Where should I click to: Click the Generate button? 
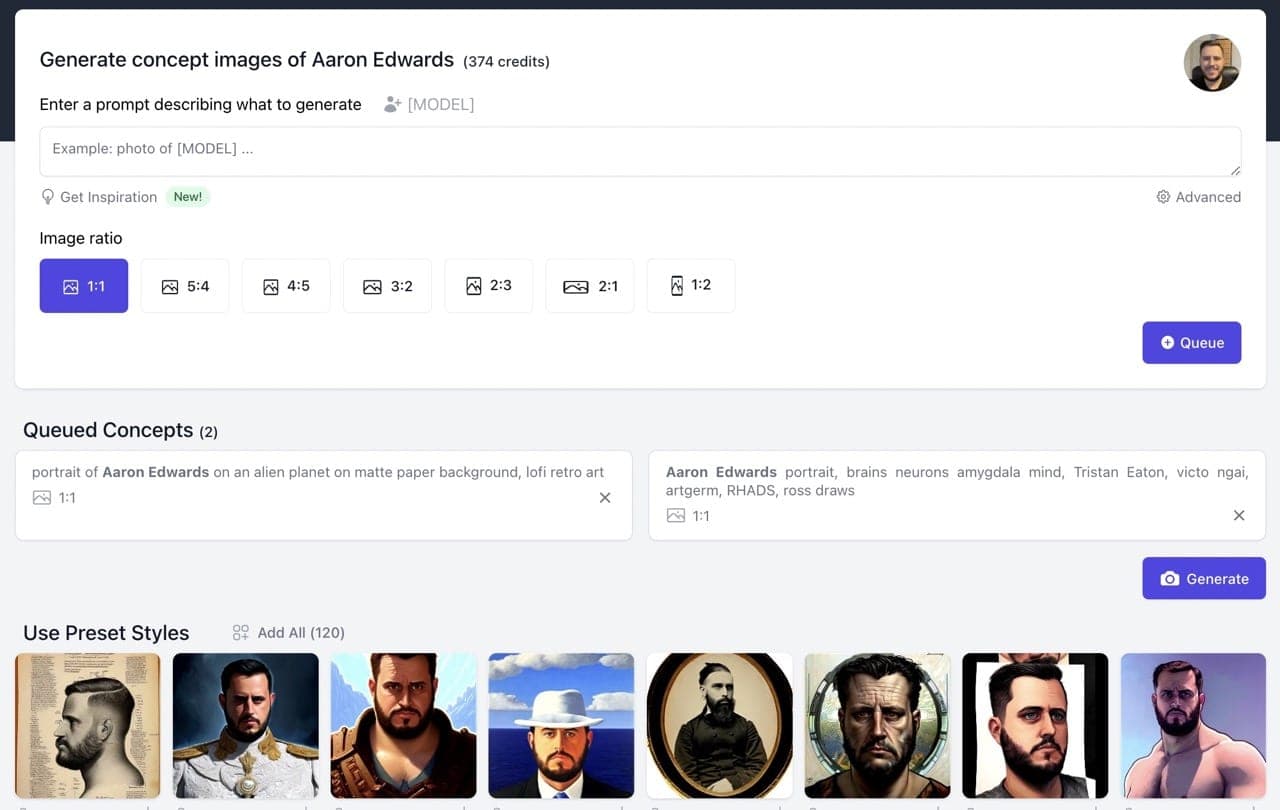[1203, 578]
